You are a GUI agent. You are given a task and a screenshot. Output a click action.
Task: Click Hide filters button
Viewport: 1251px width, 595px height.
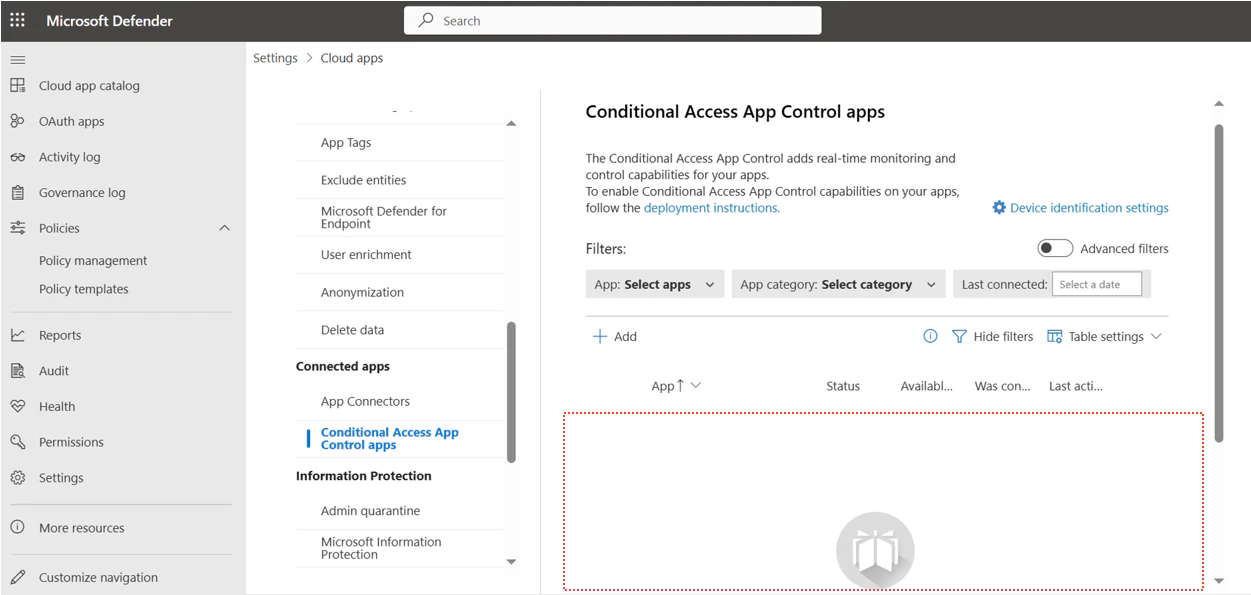coord(992,336)
